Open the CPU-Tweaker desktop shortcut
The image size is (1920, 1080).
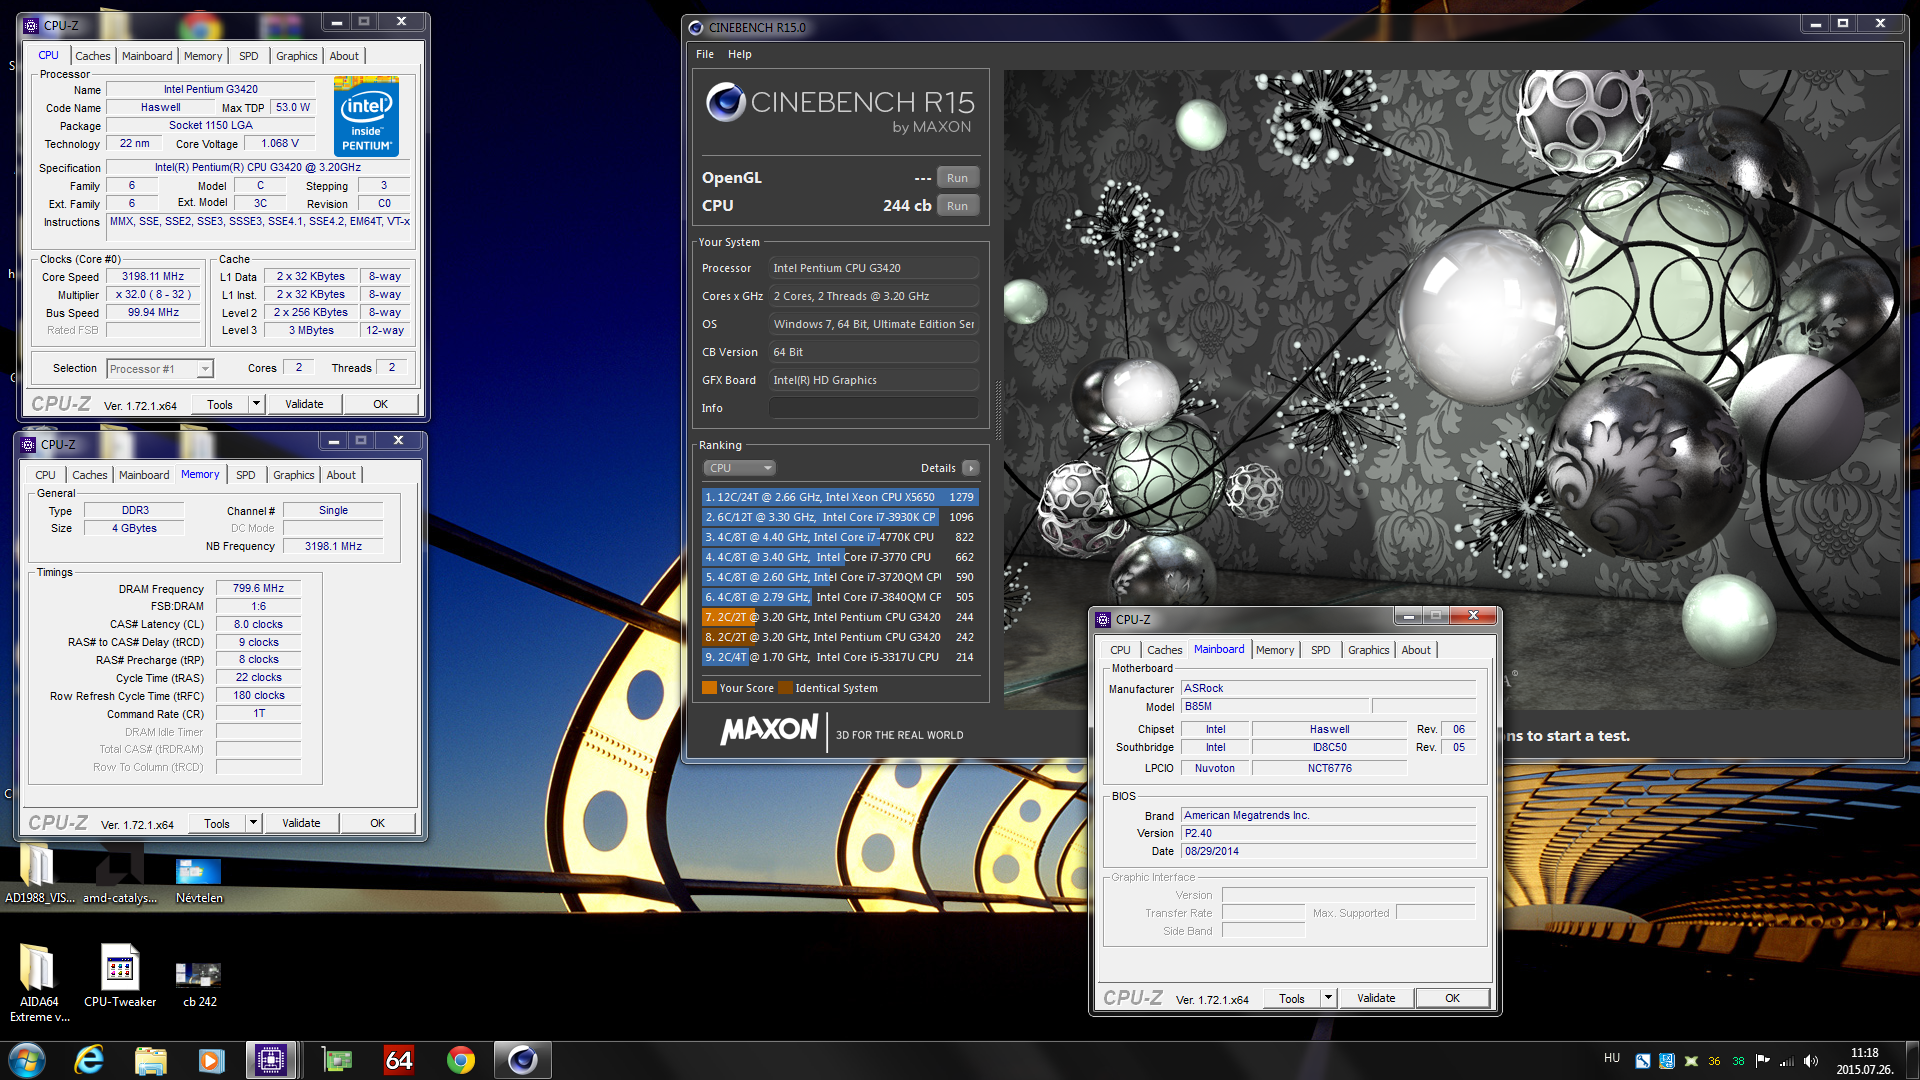(120, 975)
